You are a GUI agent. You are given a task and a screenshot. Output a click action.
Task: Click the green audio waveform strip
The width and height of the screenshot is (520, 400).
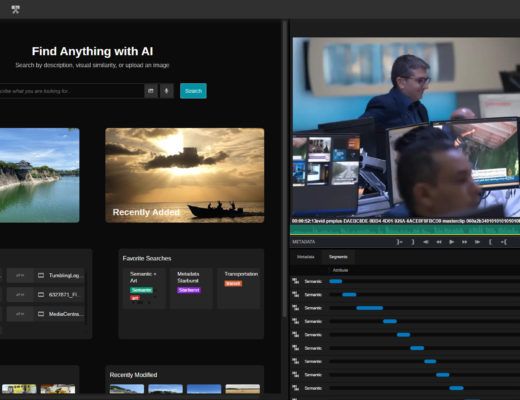click(405, 230)
